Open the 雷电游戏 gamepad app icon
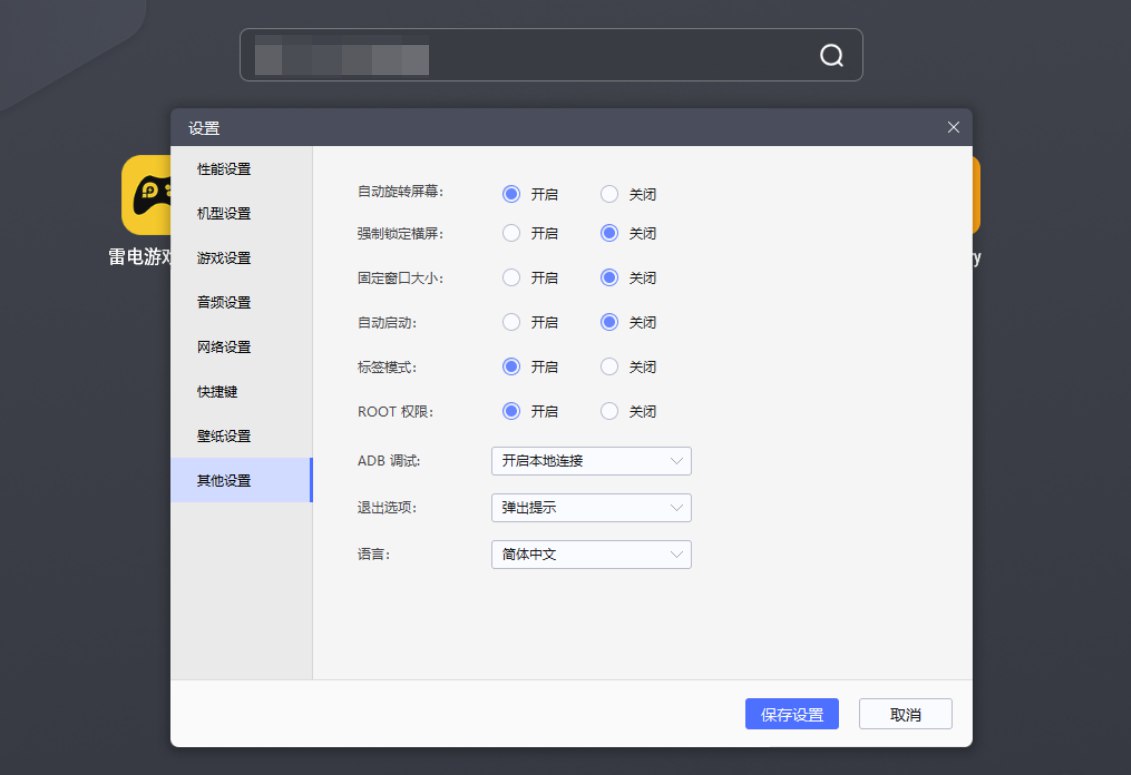This screenshot has height=775, width=1131. (x=146, y=195)
